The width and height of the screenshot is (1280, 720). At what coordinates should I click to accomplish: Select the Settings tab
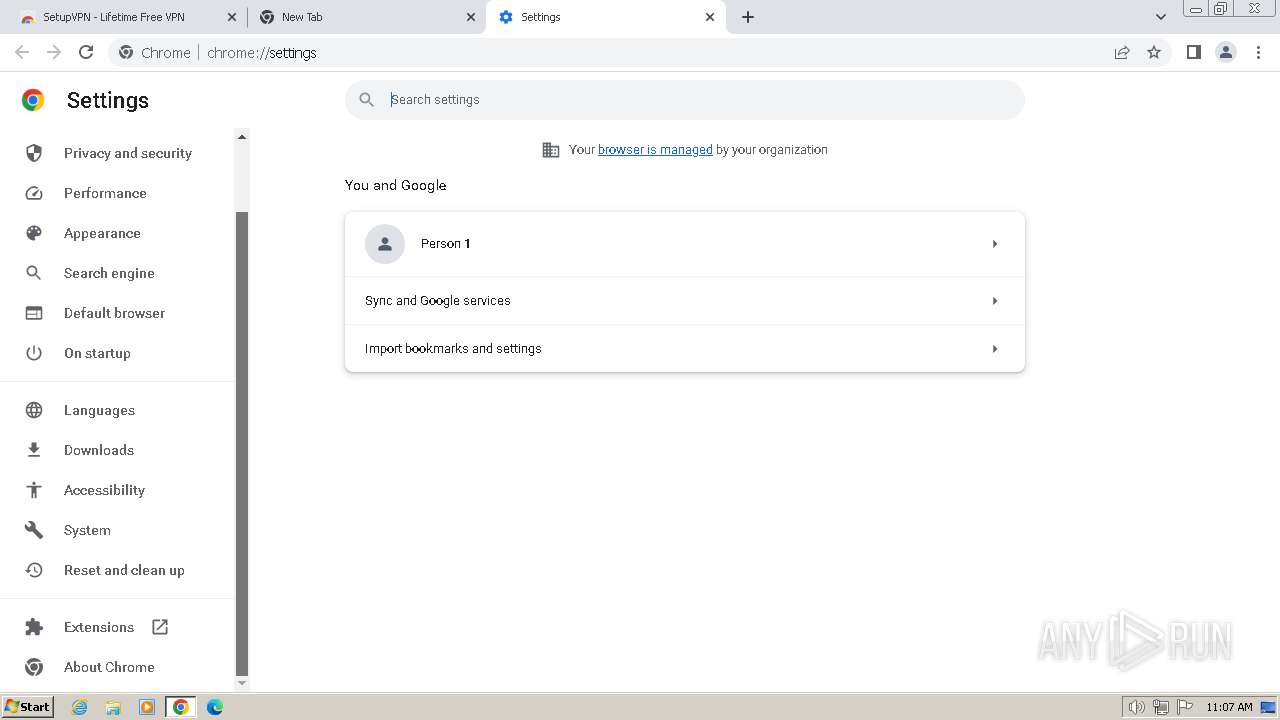click(x=606, y=17)
